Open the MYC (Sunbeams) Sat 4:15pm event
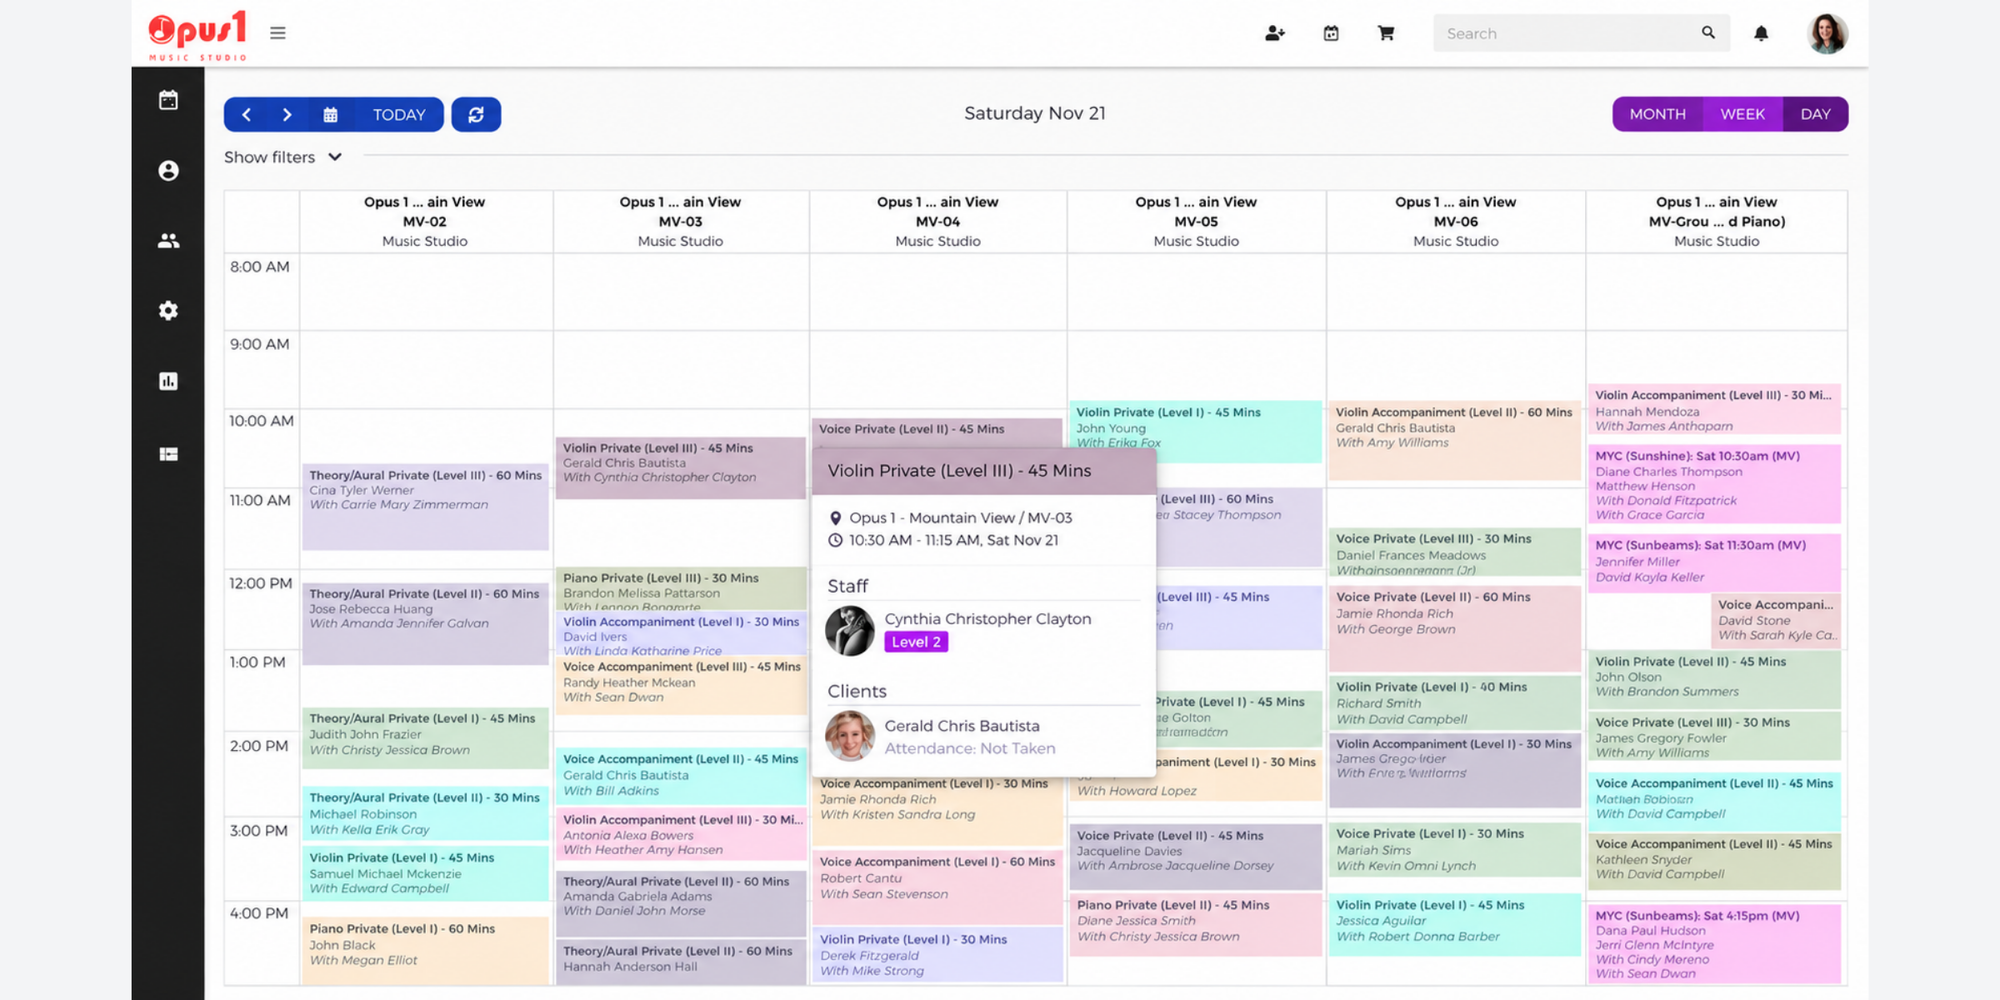Viewport: 2000px width, 1000px height. [1714, 944]
